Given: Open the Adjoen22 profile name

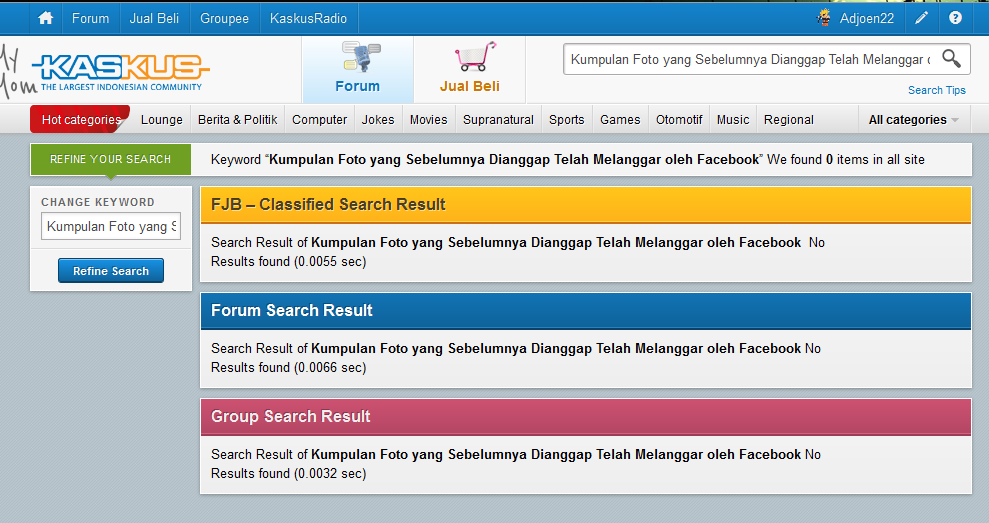Looking at the screenshot, I should [867, 18].
